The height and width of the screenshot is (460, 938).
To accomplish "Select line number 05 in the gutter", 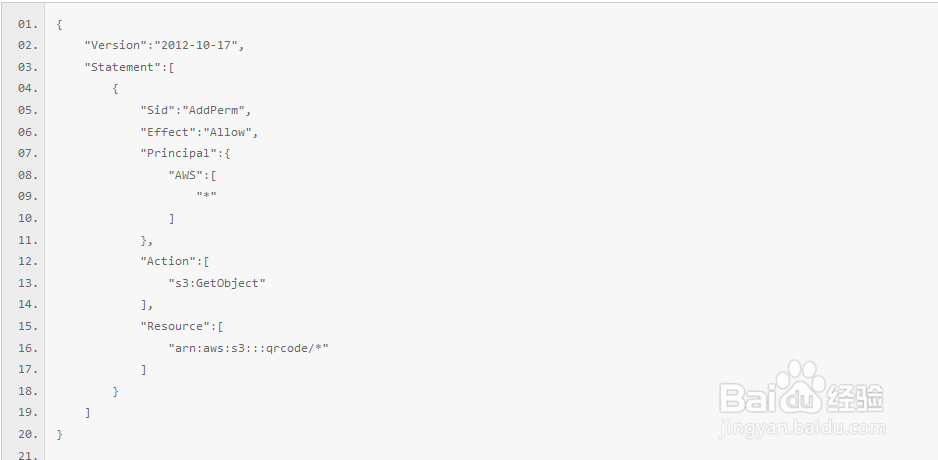I will (27, 110).
